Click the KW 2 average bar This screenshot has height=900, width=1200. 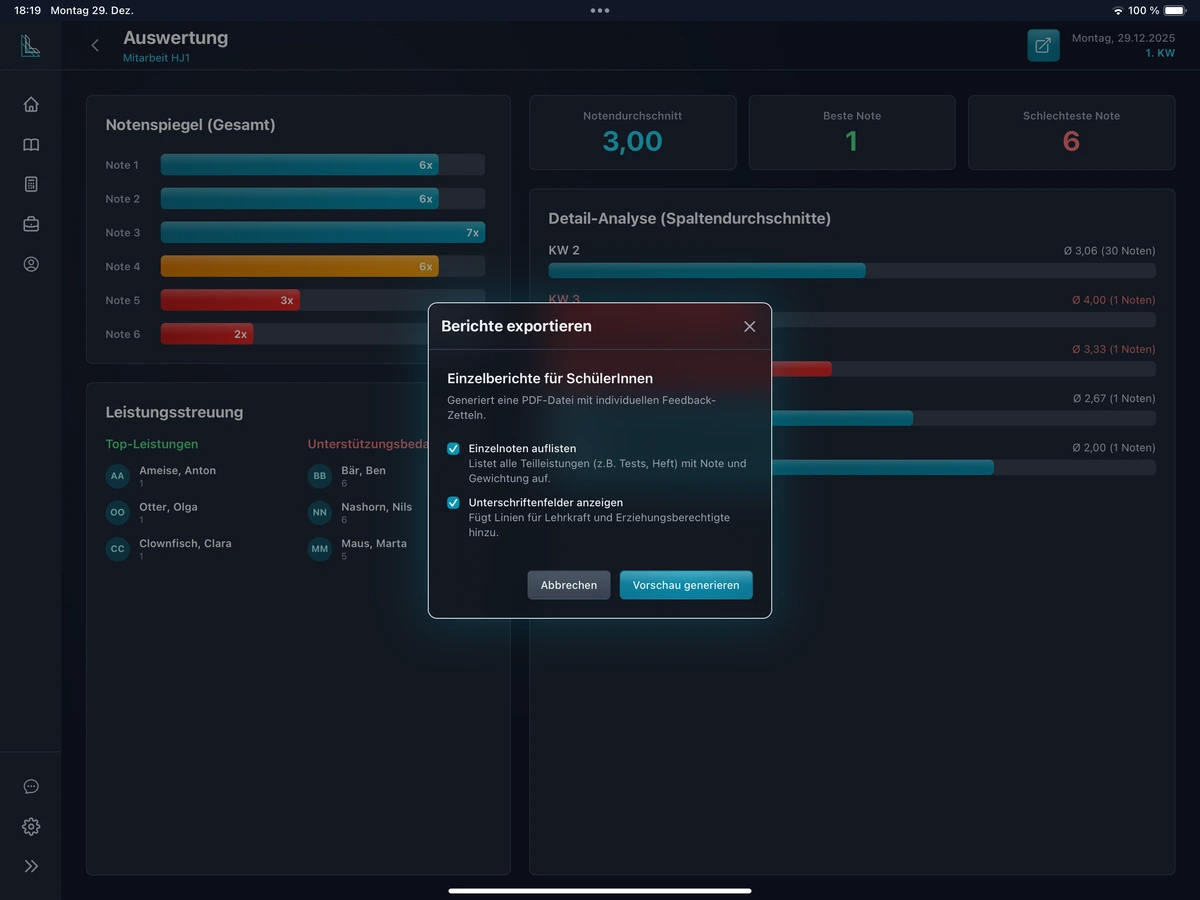706,270
